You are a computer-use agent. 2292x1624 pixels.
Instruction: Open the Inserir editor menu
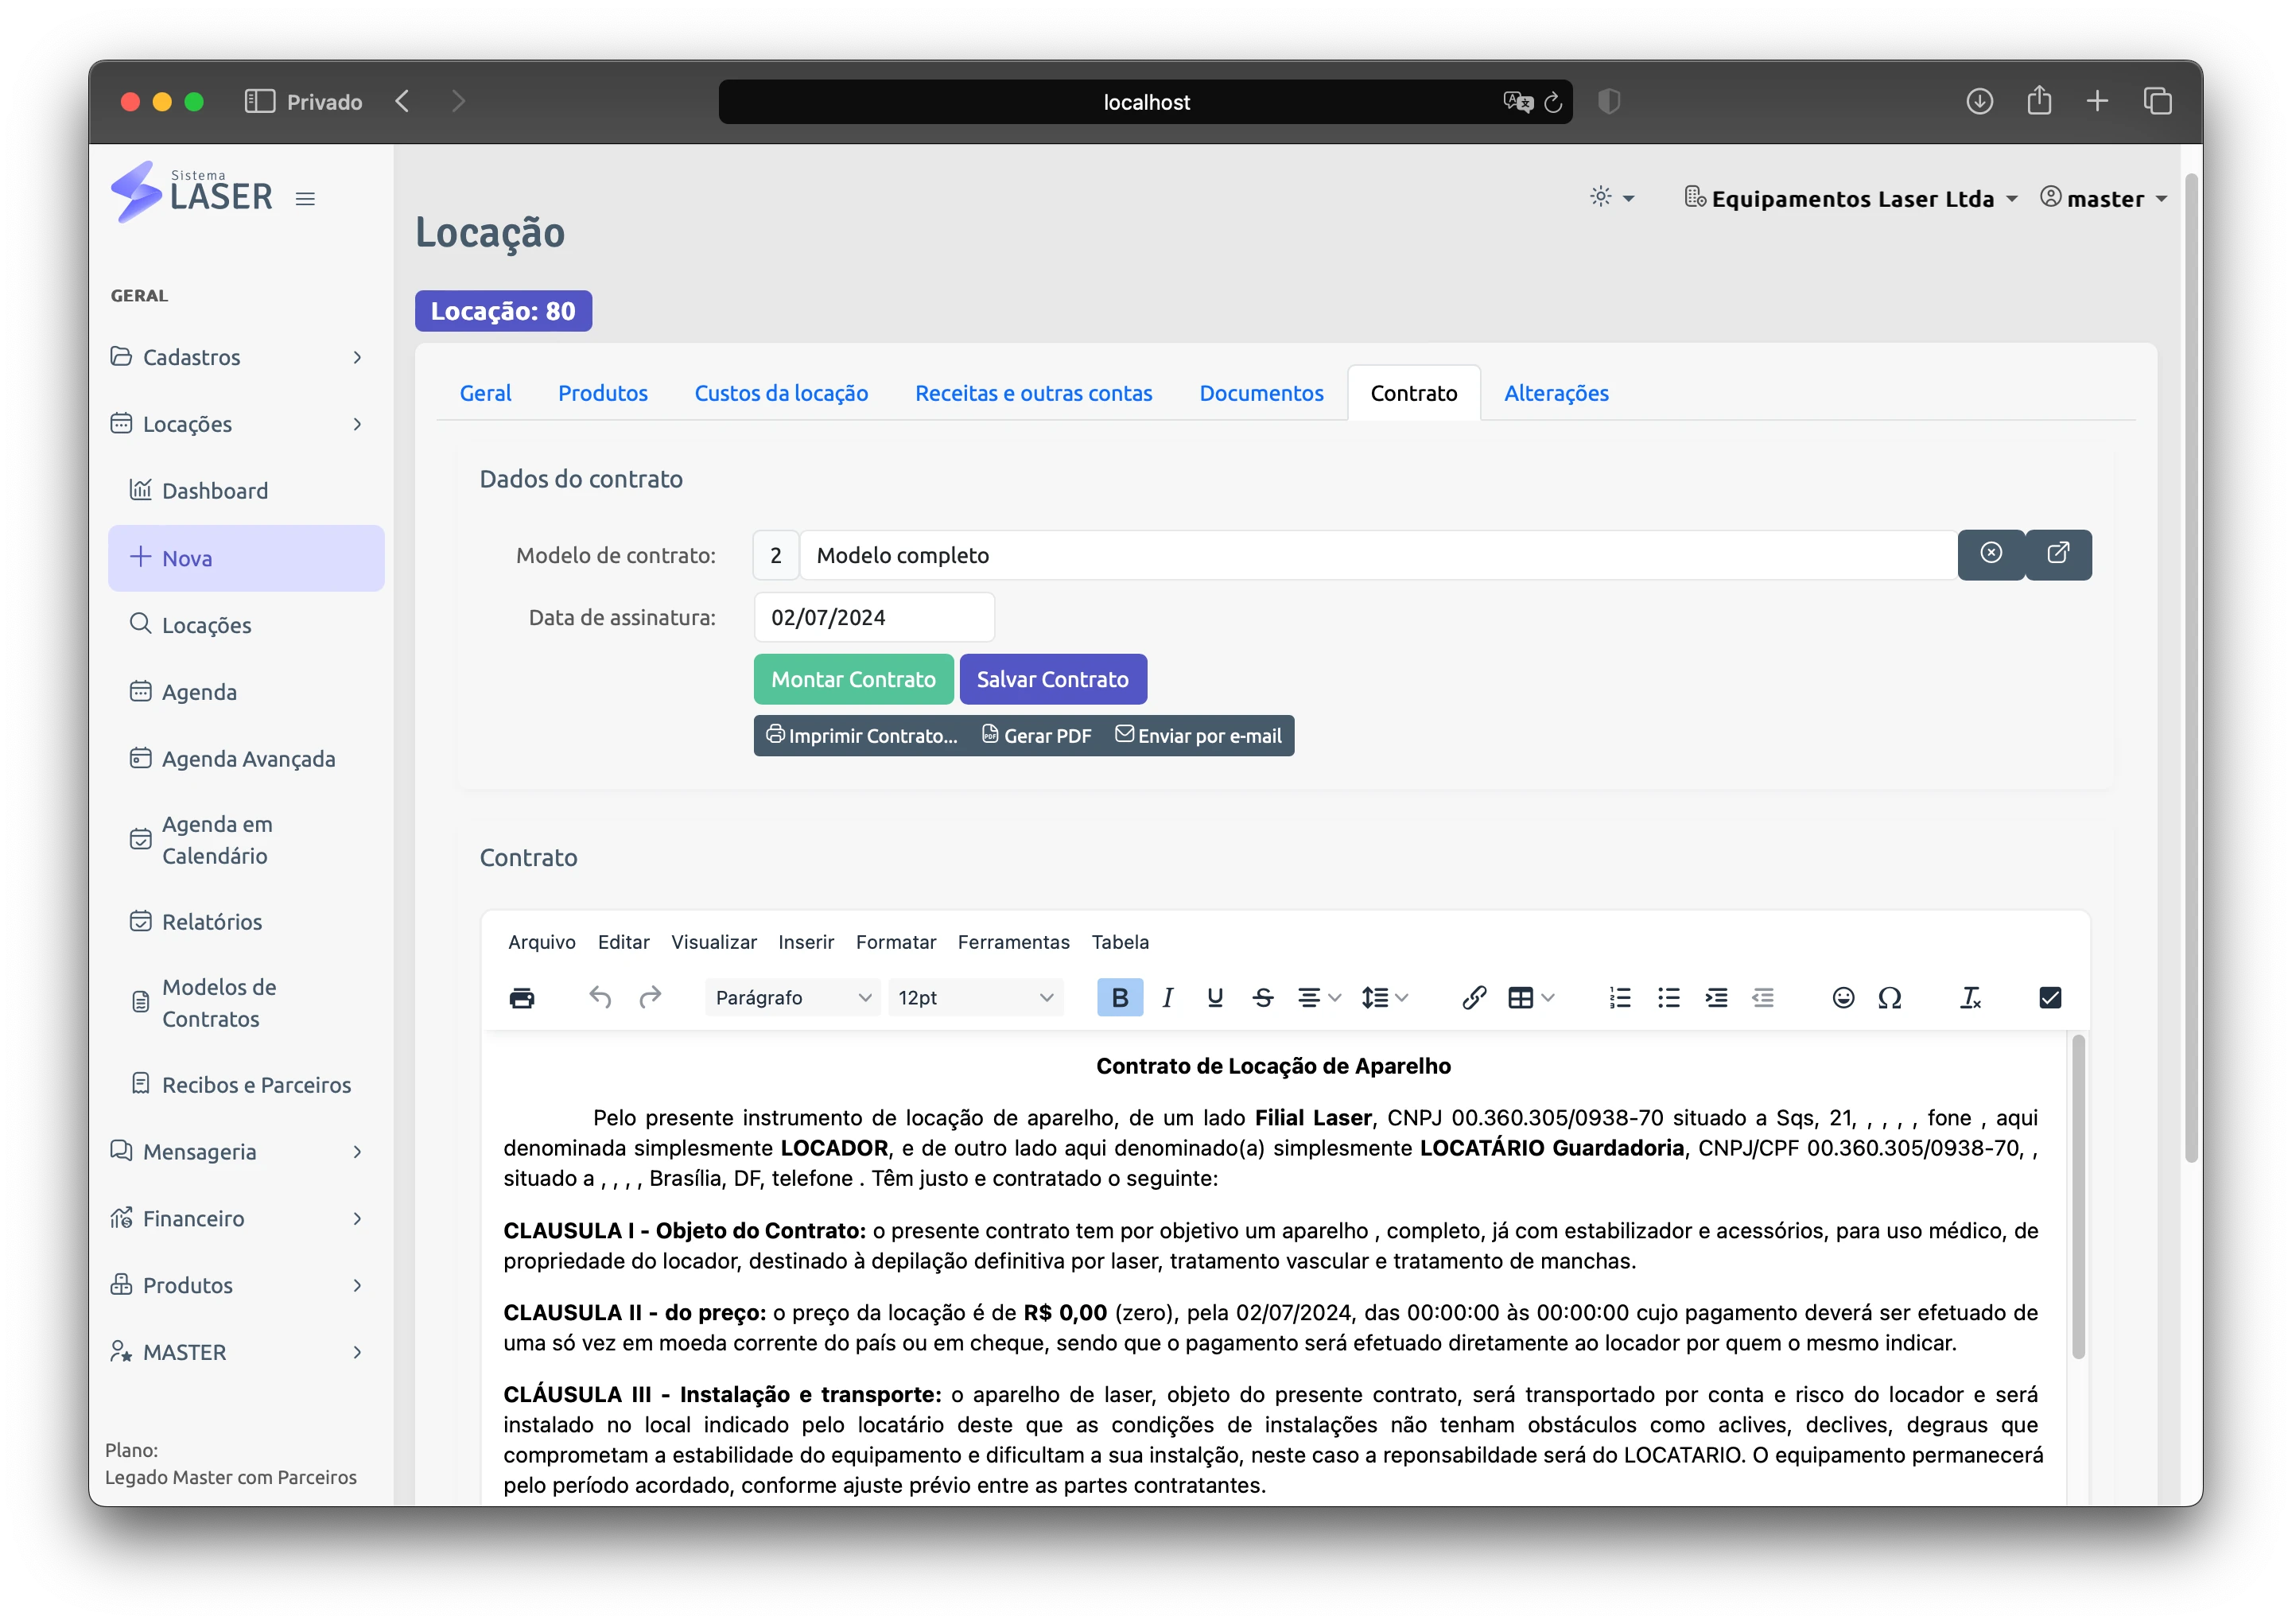pos(806,942)
